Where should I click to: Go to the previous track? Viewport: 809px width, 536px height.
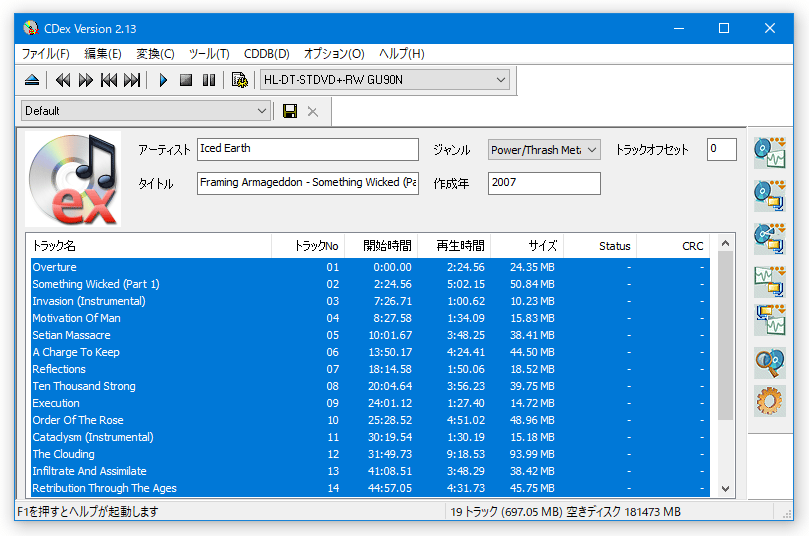click(109, 80)
